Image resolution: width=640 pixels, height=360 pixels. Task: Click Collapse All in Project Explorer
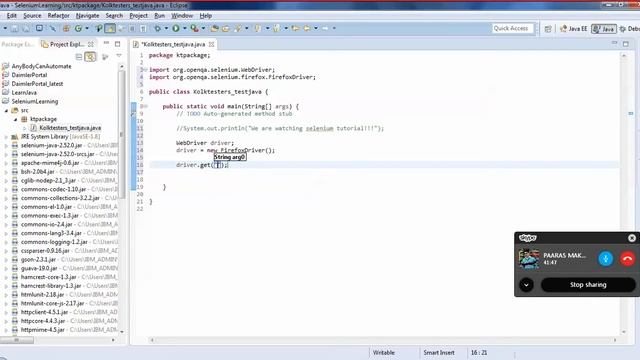[79, 57]
